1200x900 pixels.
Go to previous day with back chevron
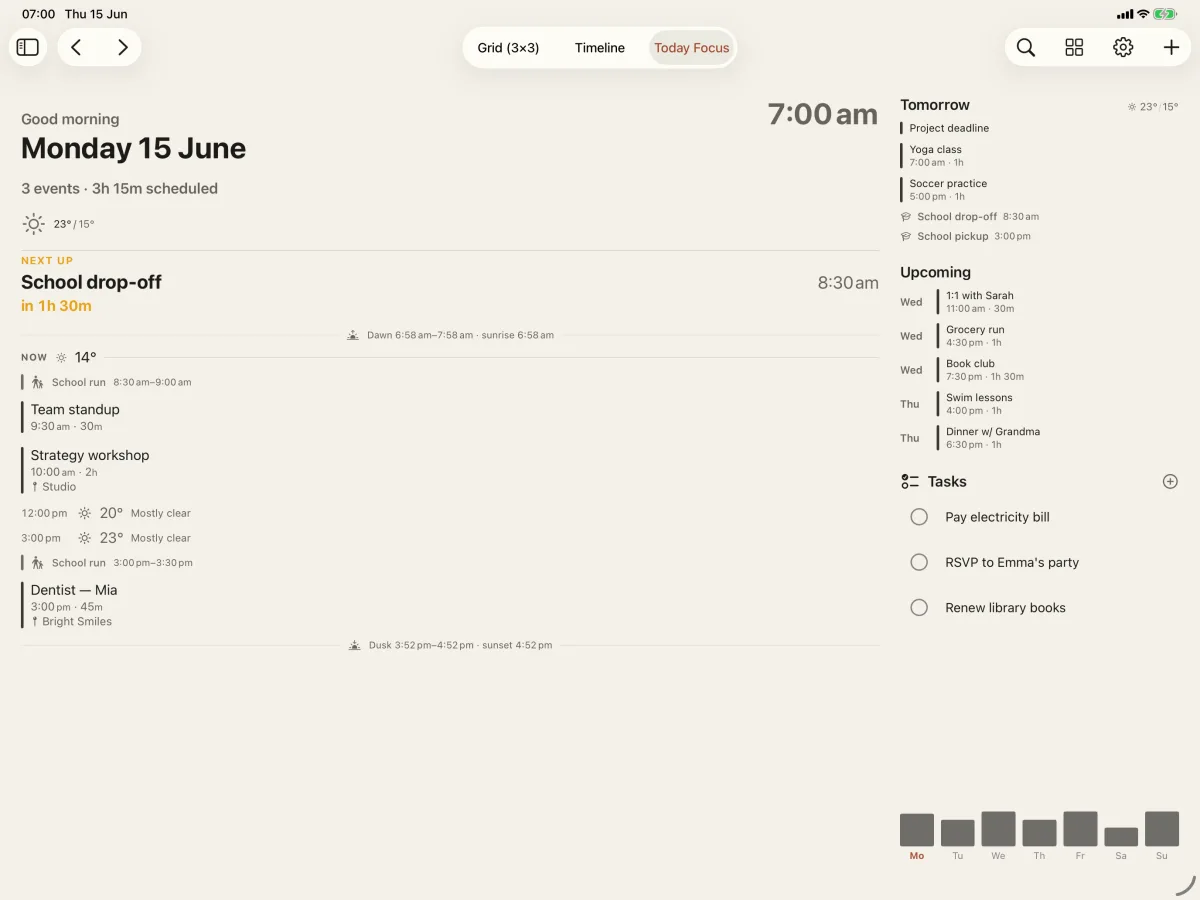point(76,47)
